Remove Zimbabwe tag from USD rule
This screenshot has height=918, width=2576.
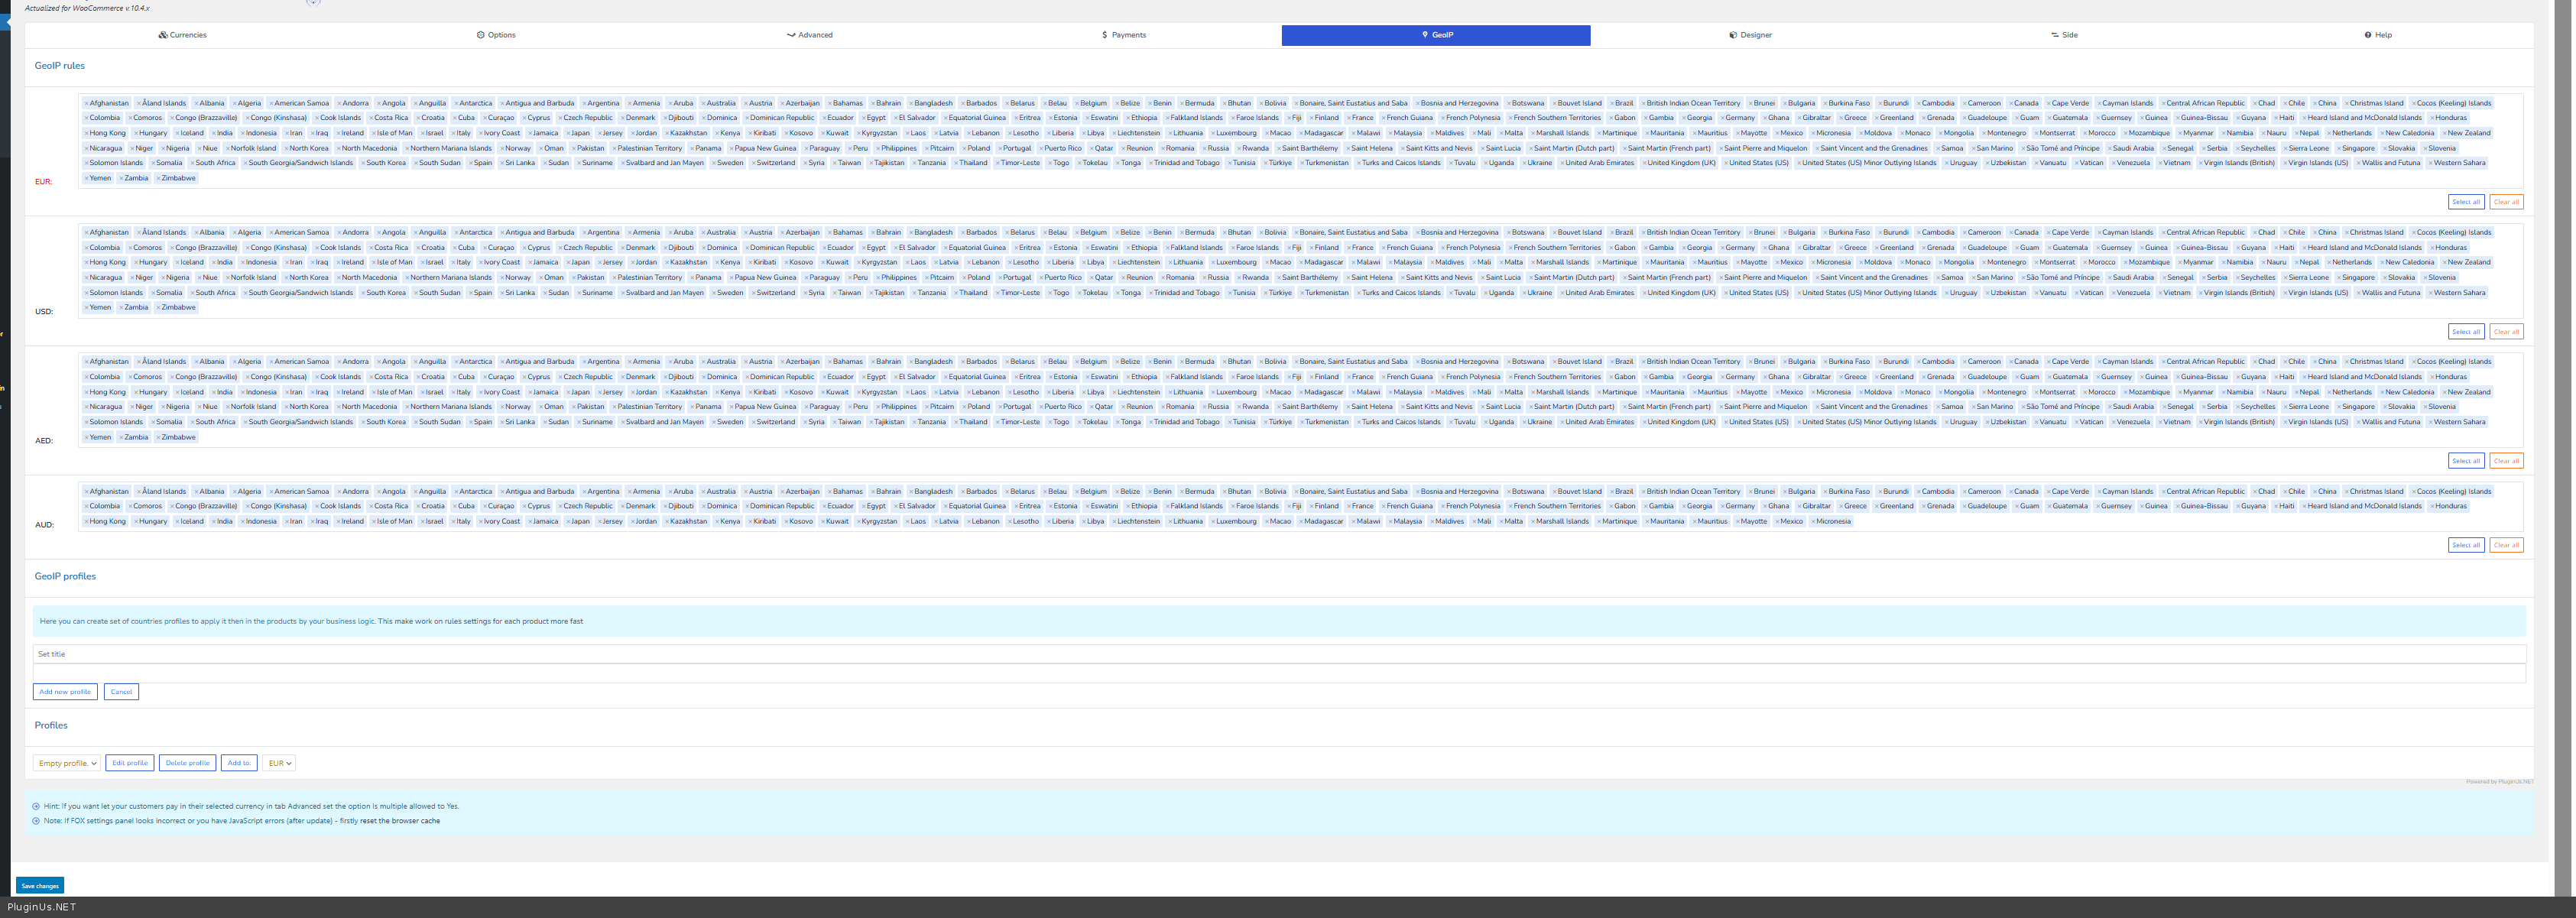tap(157, 308)
